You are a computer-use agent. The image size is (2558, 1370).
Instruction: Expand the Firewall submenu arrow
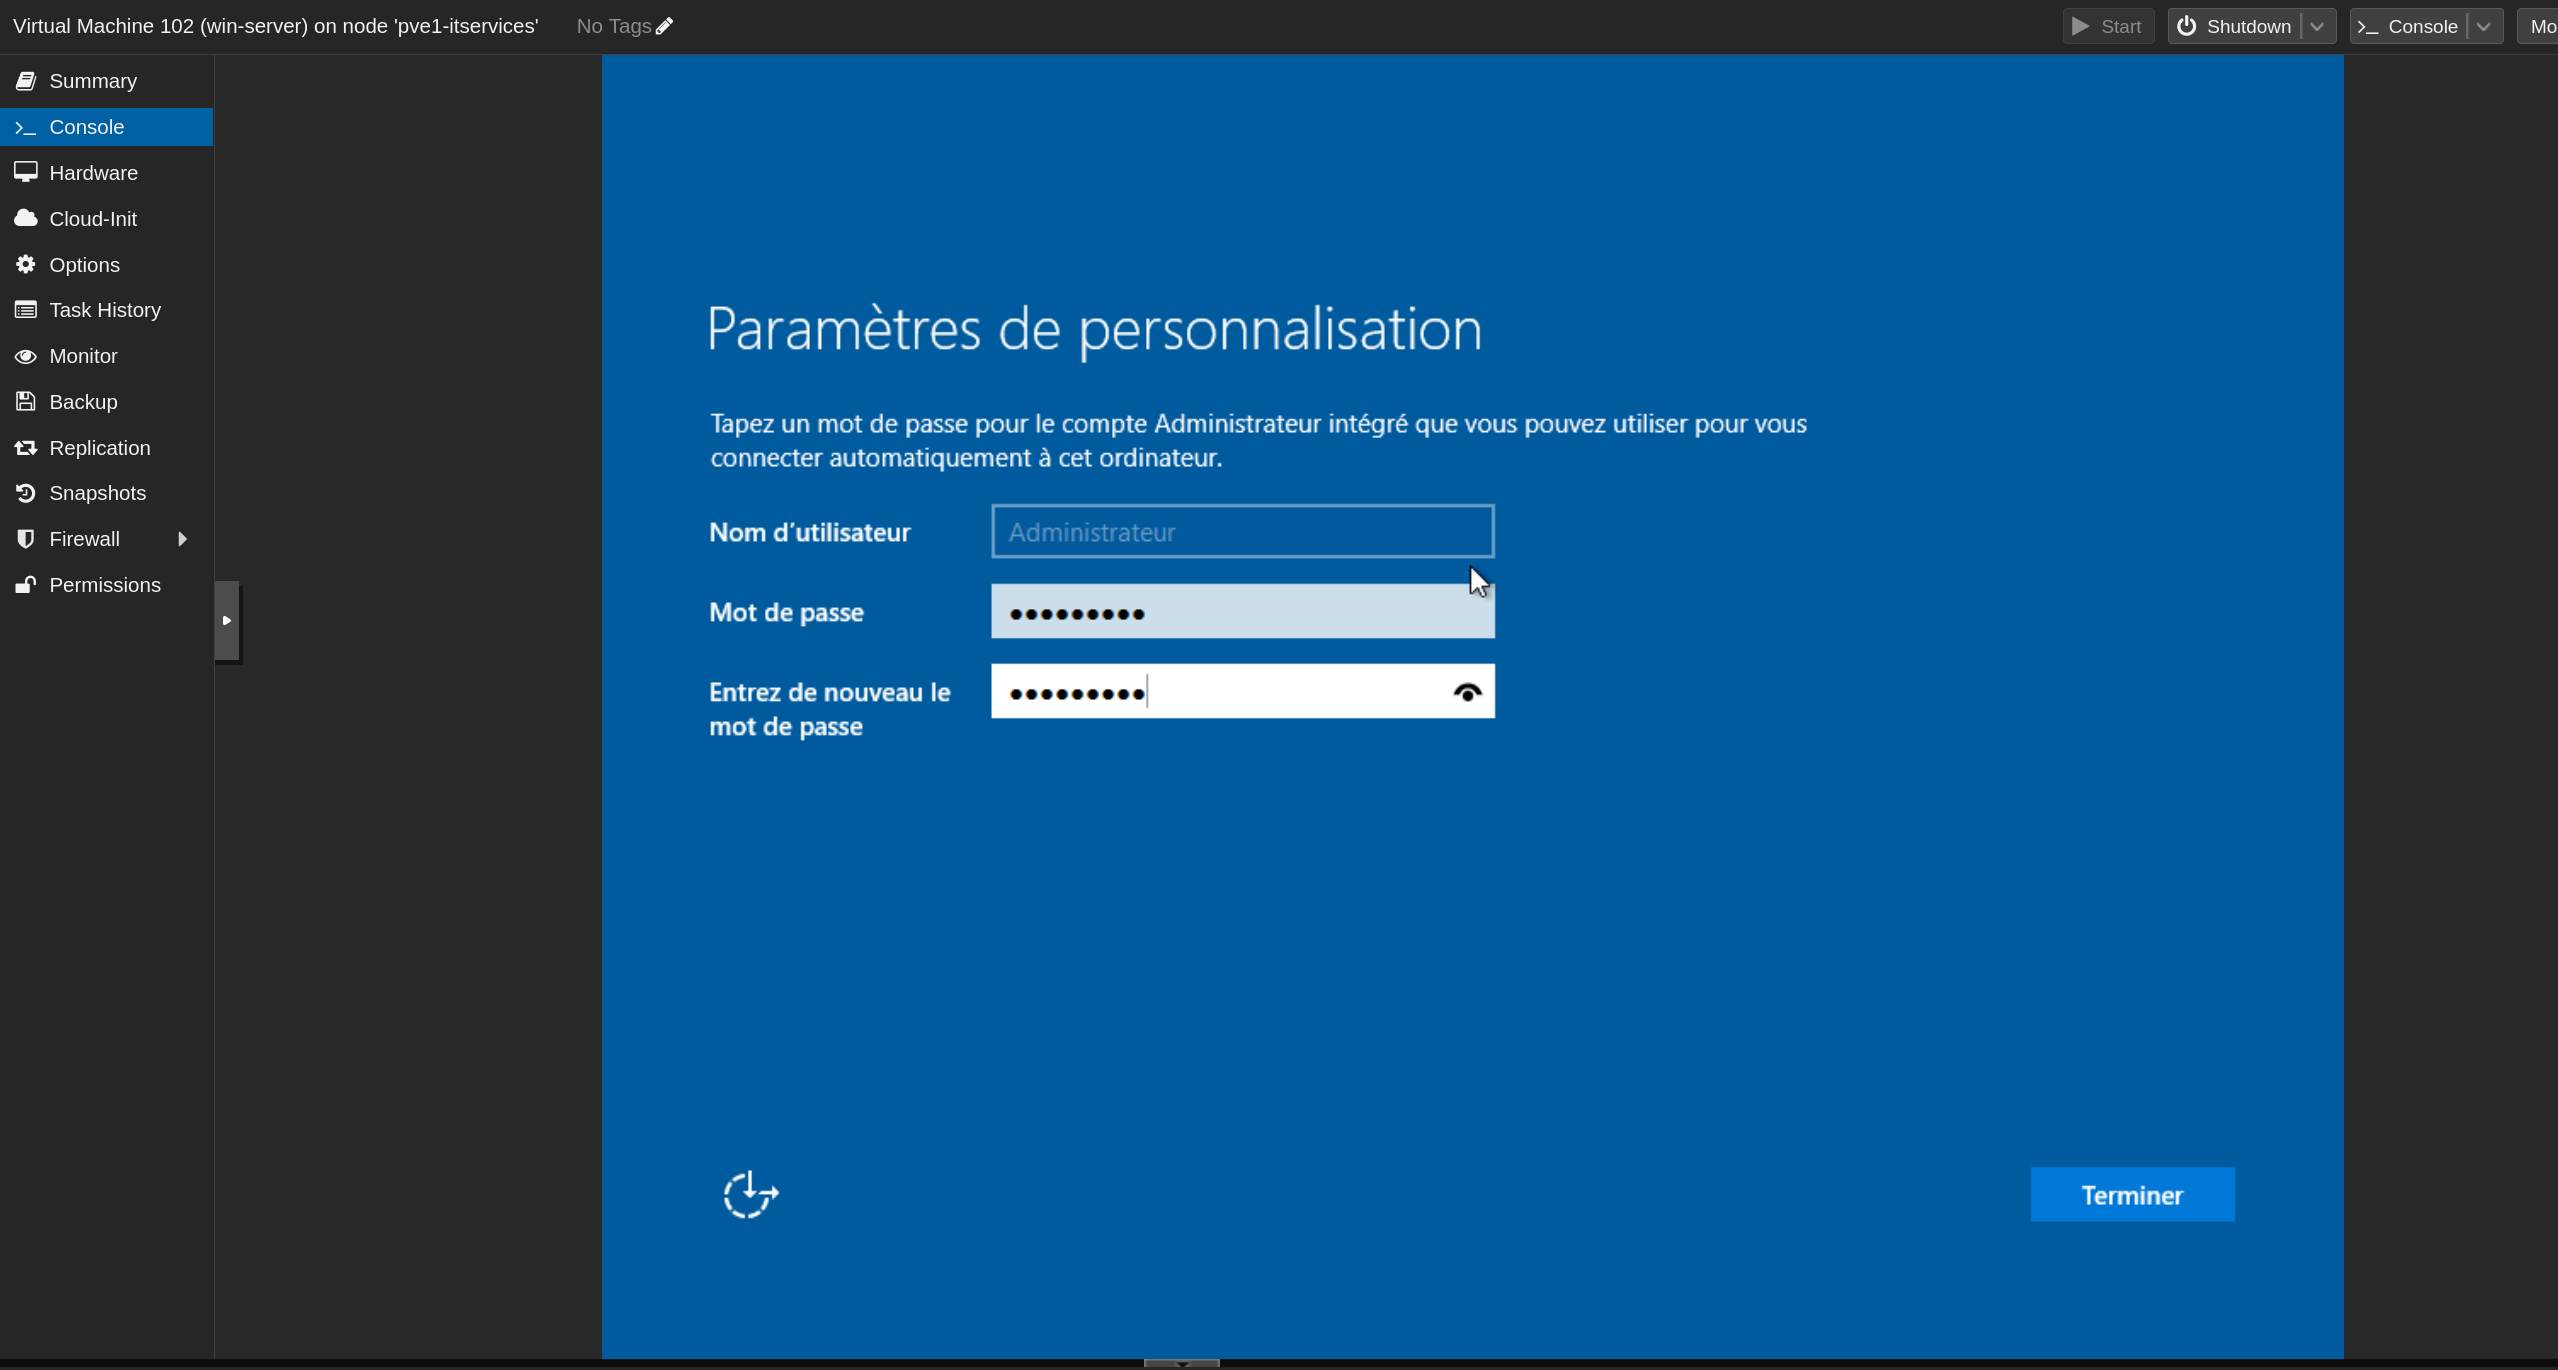[x=182, y=539]
